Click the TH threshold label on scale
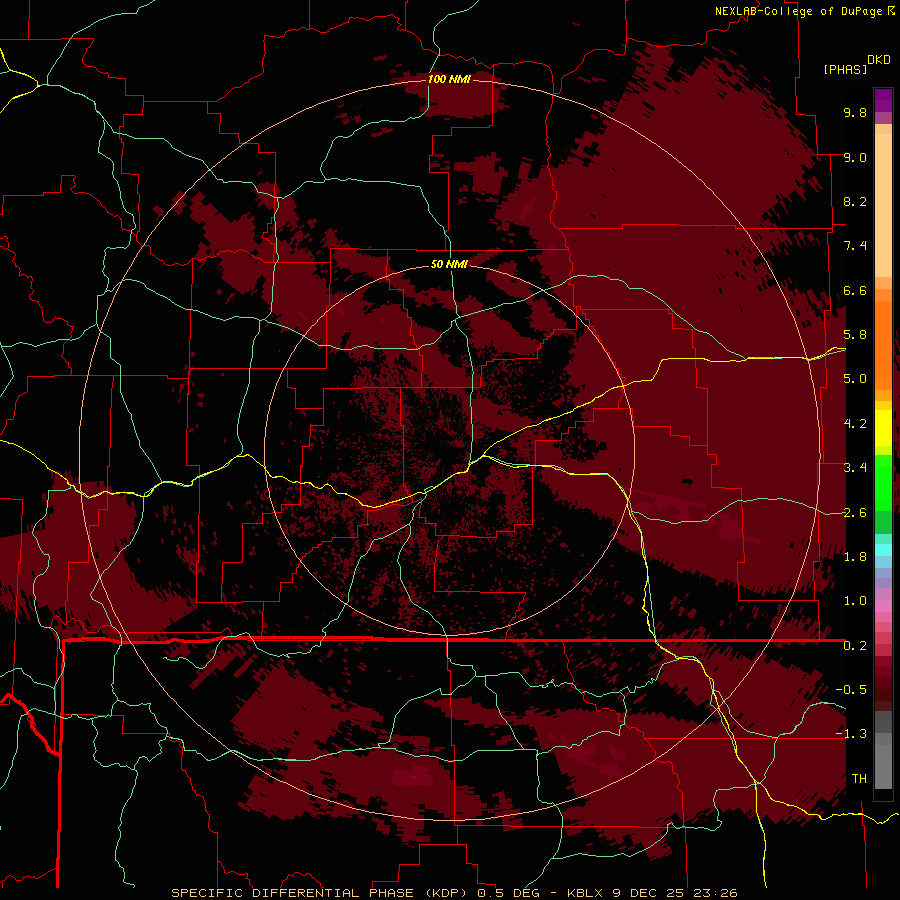This screenshot has width=900, height=900. point(859,779)
